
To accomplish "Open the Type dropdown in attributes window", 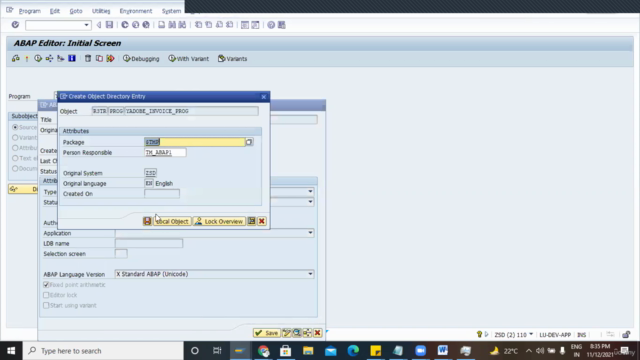I will pos(310,191).
